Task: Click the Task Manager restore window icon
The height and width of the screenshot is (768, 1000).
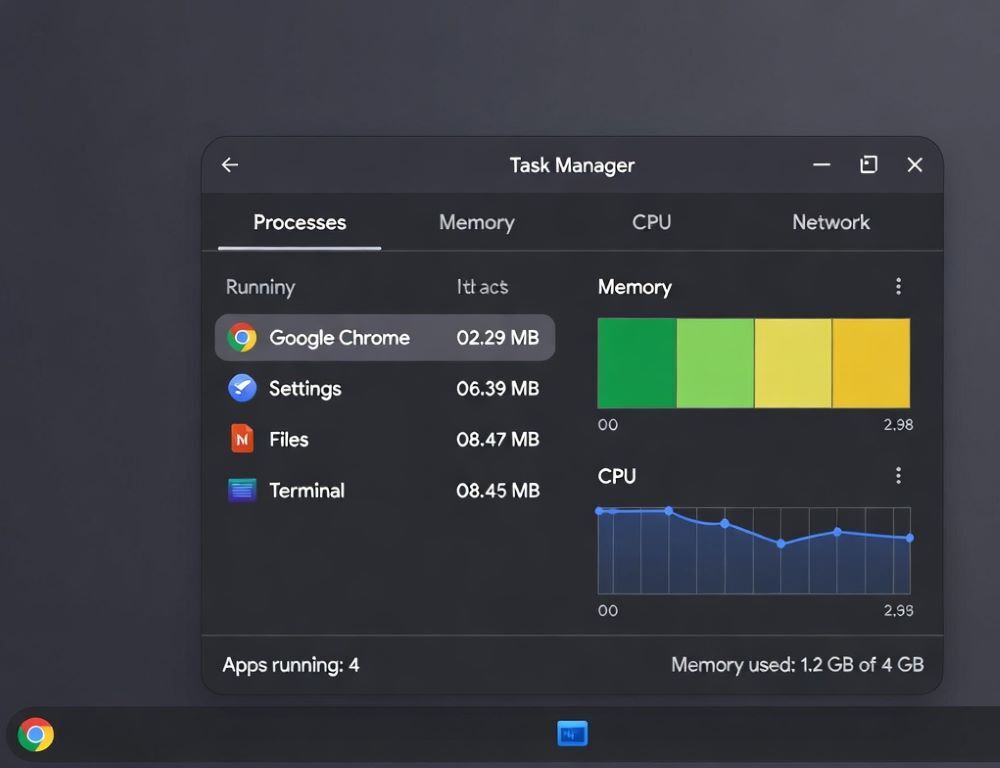Action: pos(868,164)
